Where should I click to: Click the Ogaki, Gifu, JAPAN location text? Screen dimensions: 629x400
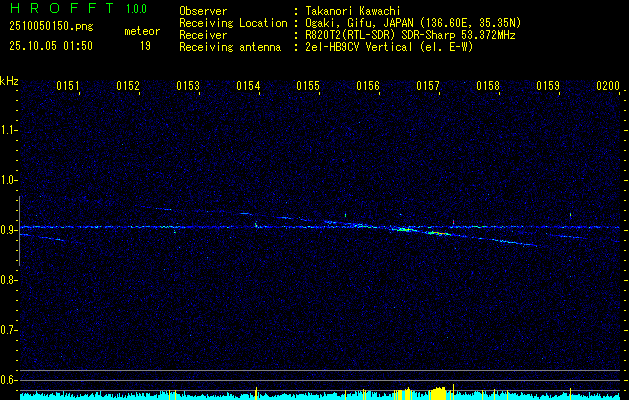point(413,23)
